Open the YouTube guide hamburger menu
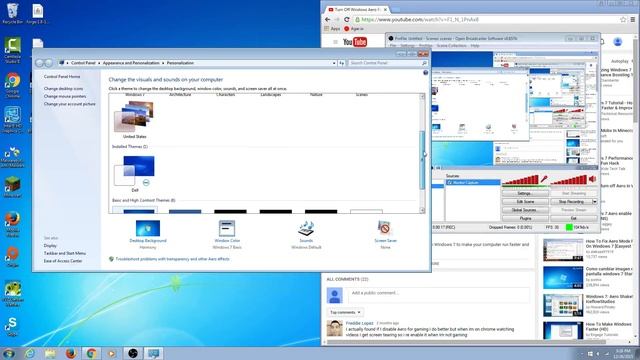Viewport: 640px width, 360px height. click(x=335, y=42)
